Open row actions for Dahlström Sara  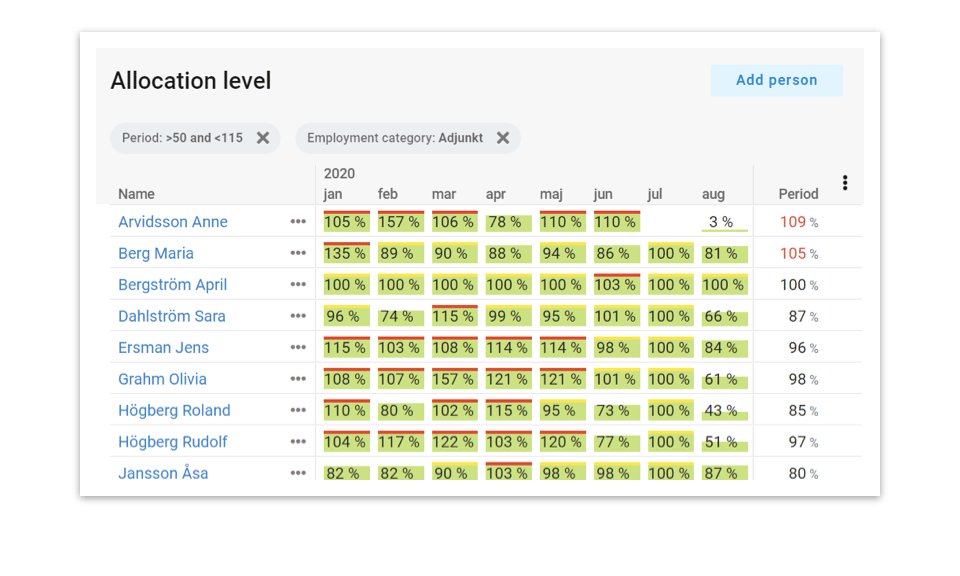pos(297,315)
